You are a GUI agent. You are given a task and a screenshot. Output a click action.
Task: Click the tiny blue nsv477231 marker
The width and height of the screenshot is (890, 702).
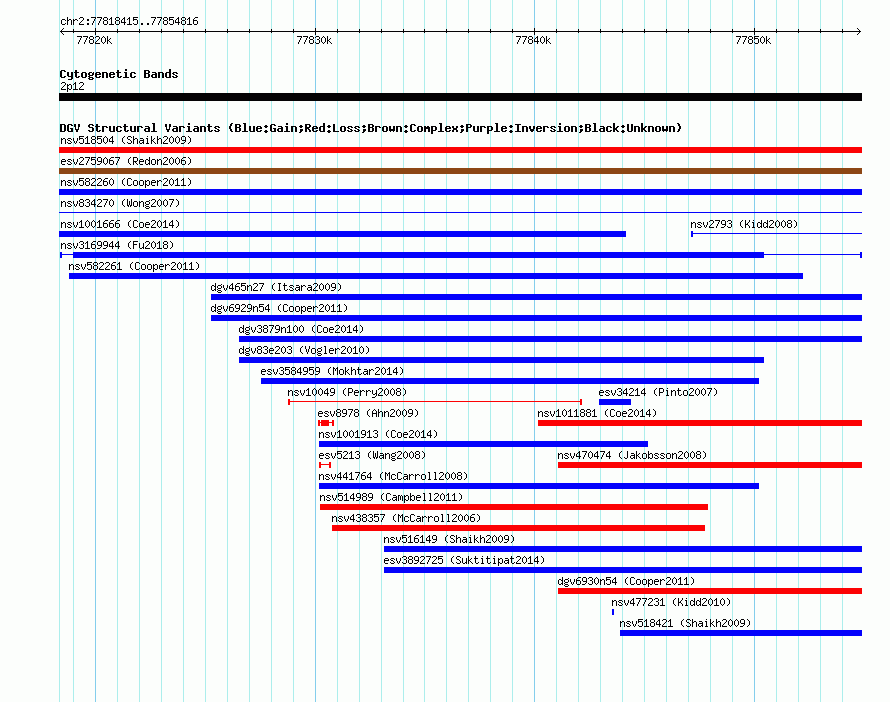tap(613, 612)
